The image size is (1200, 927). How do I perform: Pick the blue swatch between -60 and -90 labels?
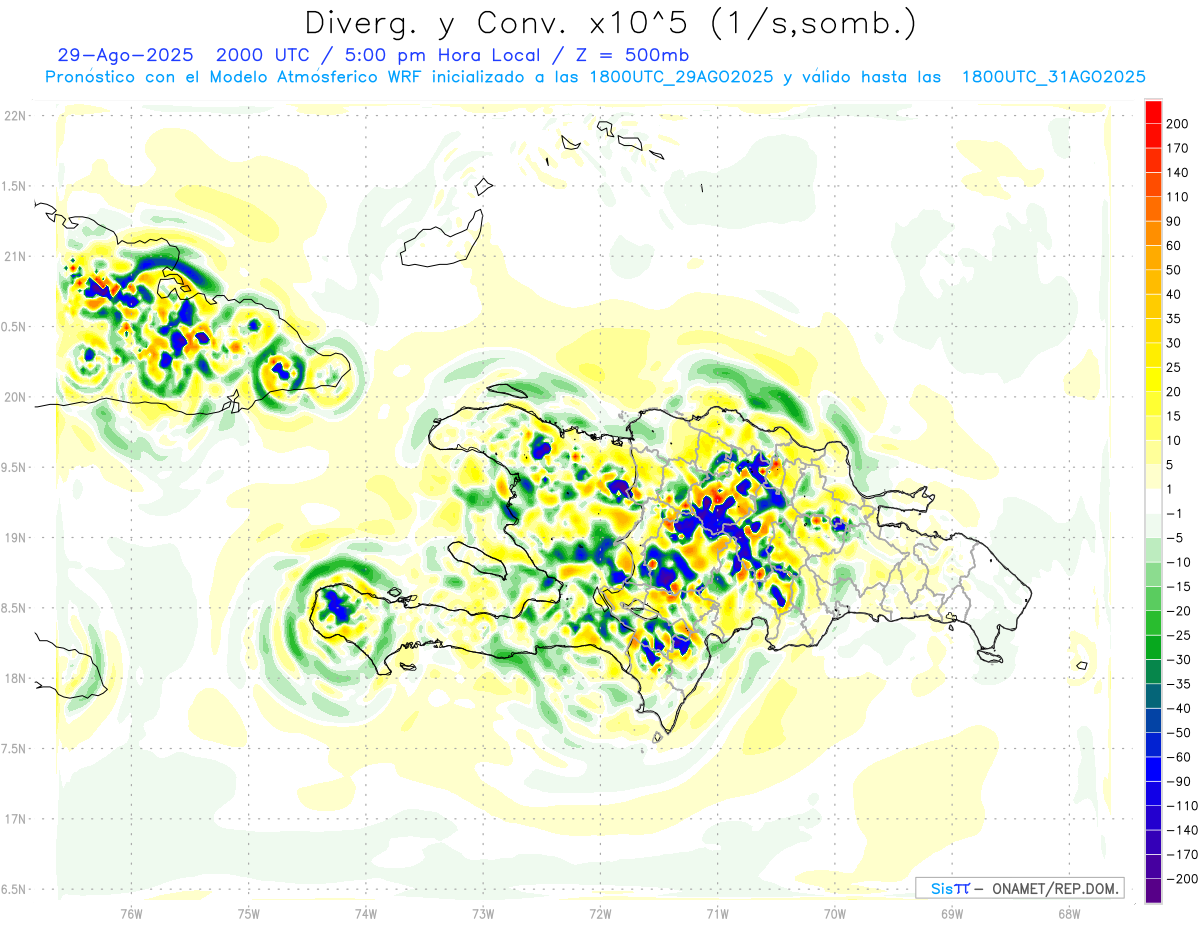point(1153,768)
